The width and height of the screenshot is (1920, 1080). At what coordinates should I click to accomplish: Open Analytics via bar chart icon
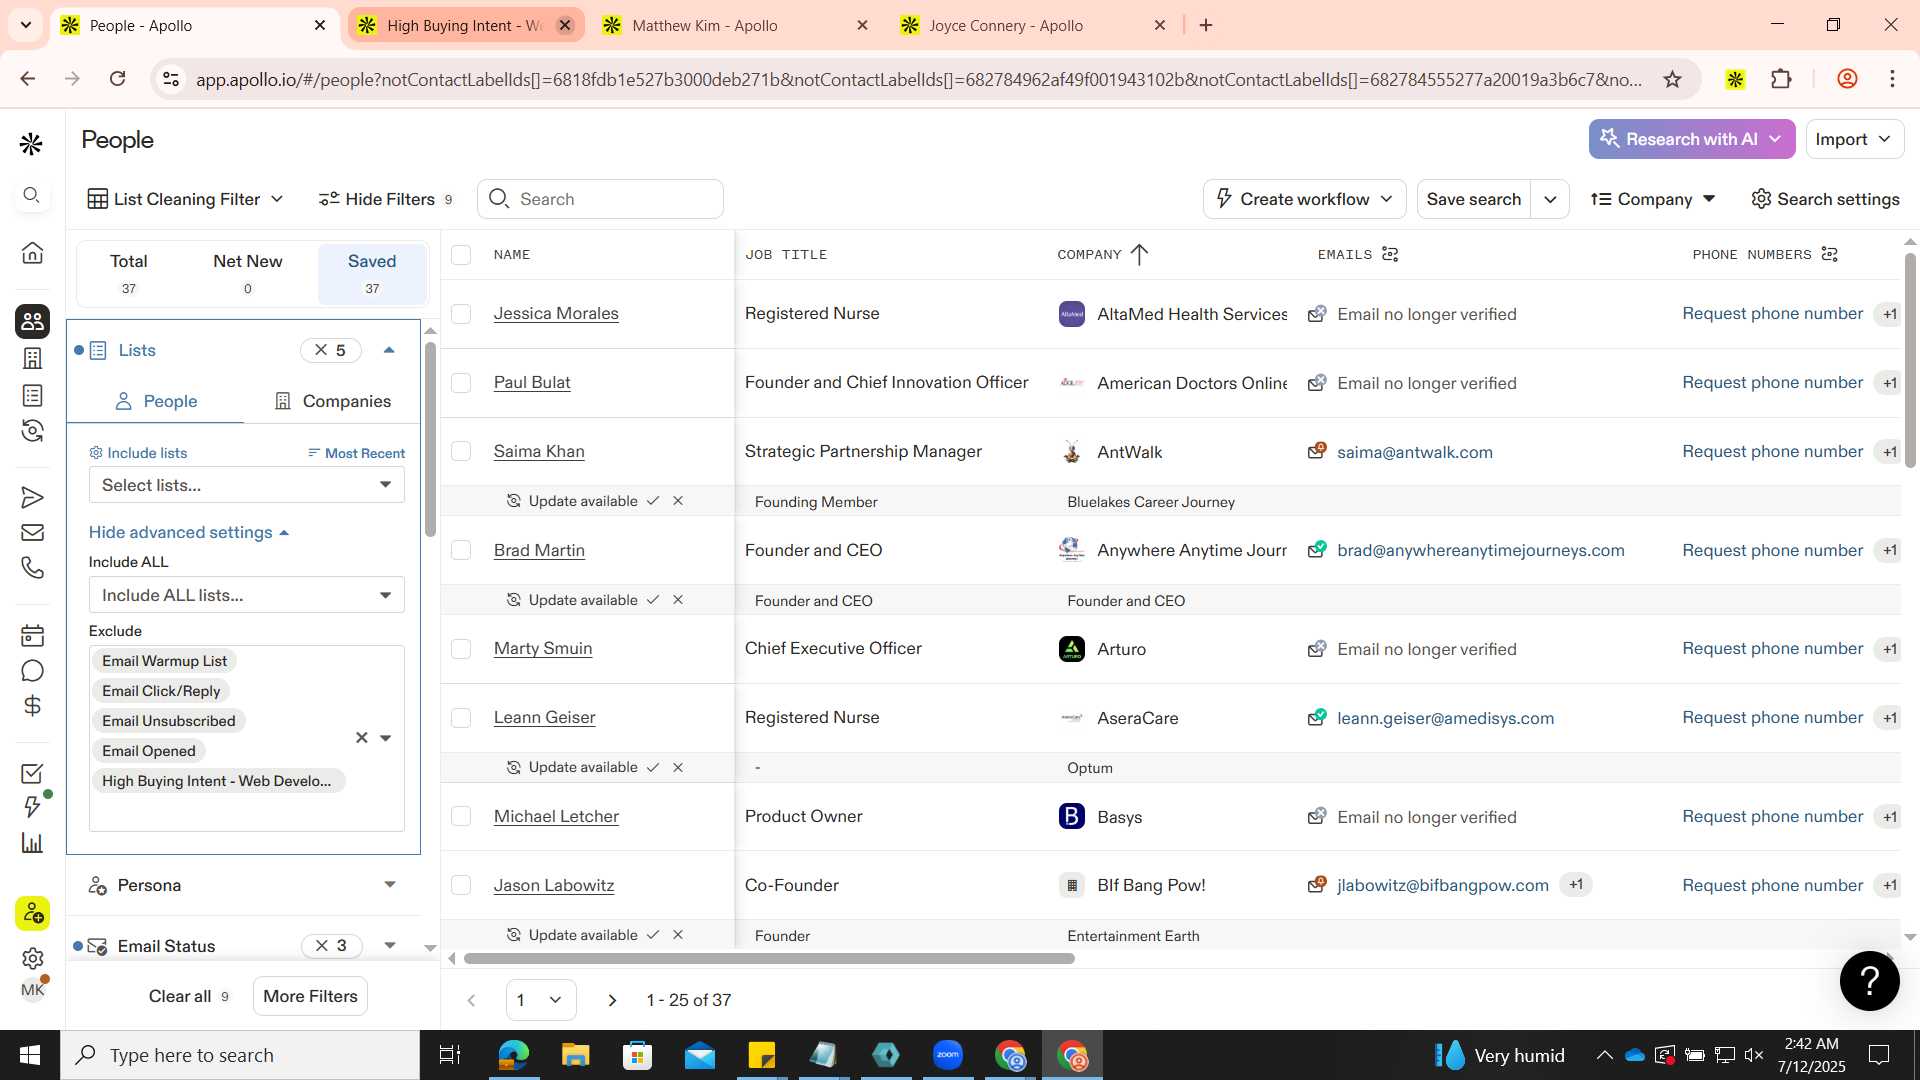pyautogui.click(x=32, y=843)
